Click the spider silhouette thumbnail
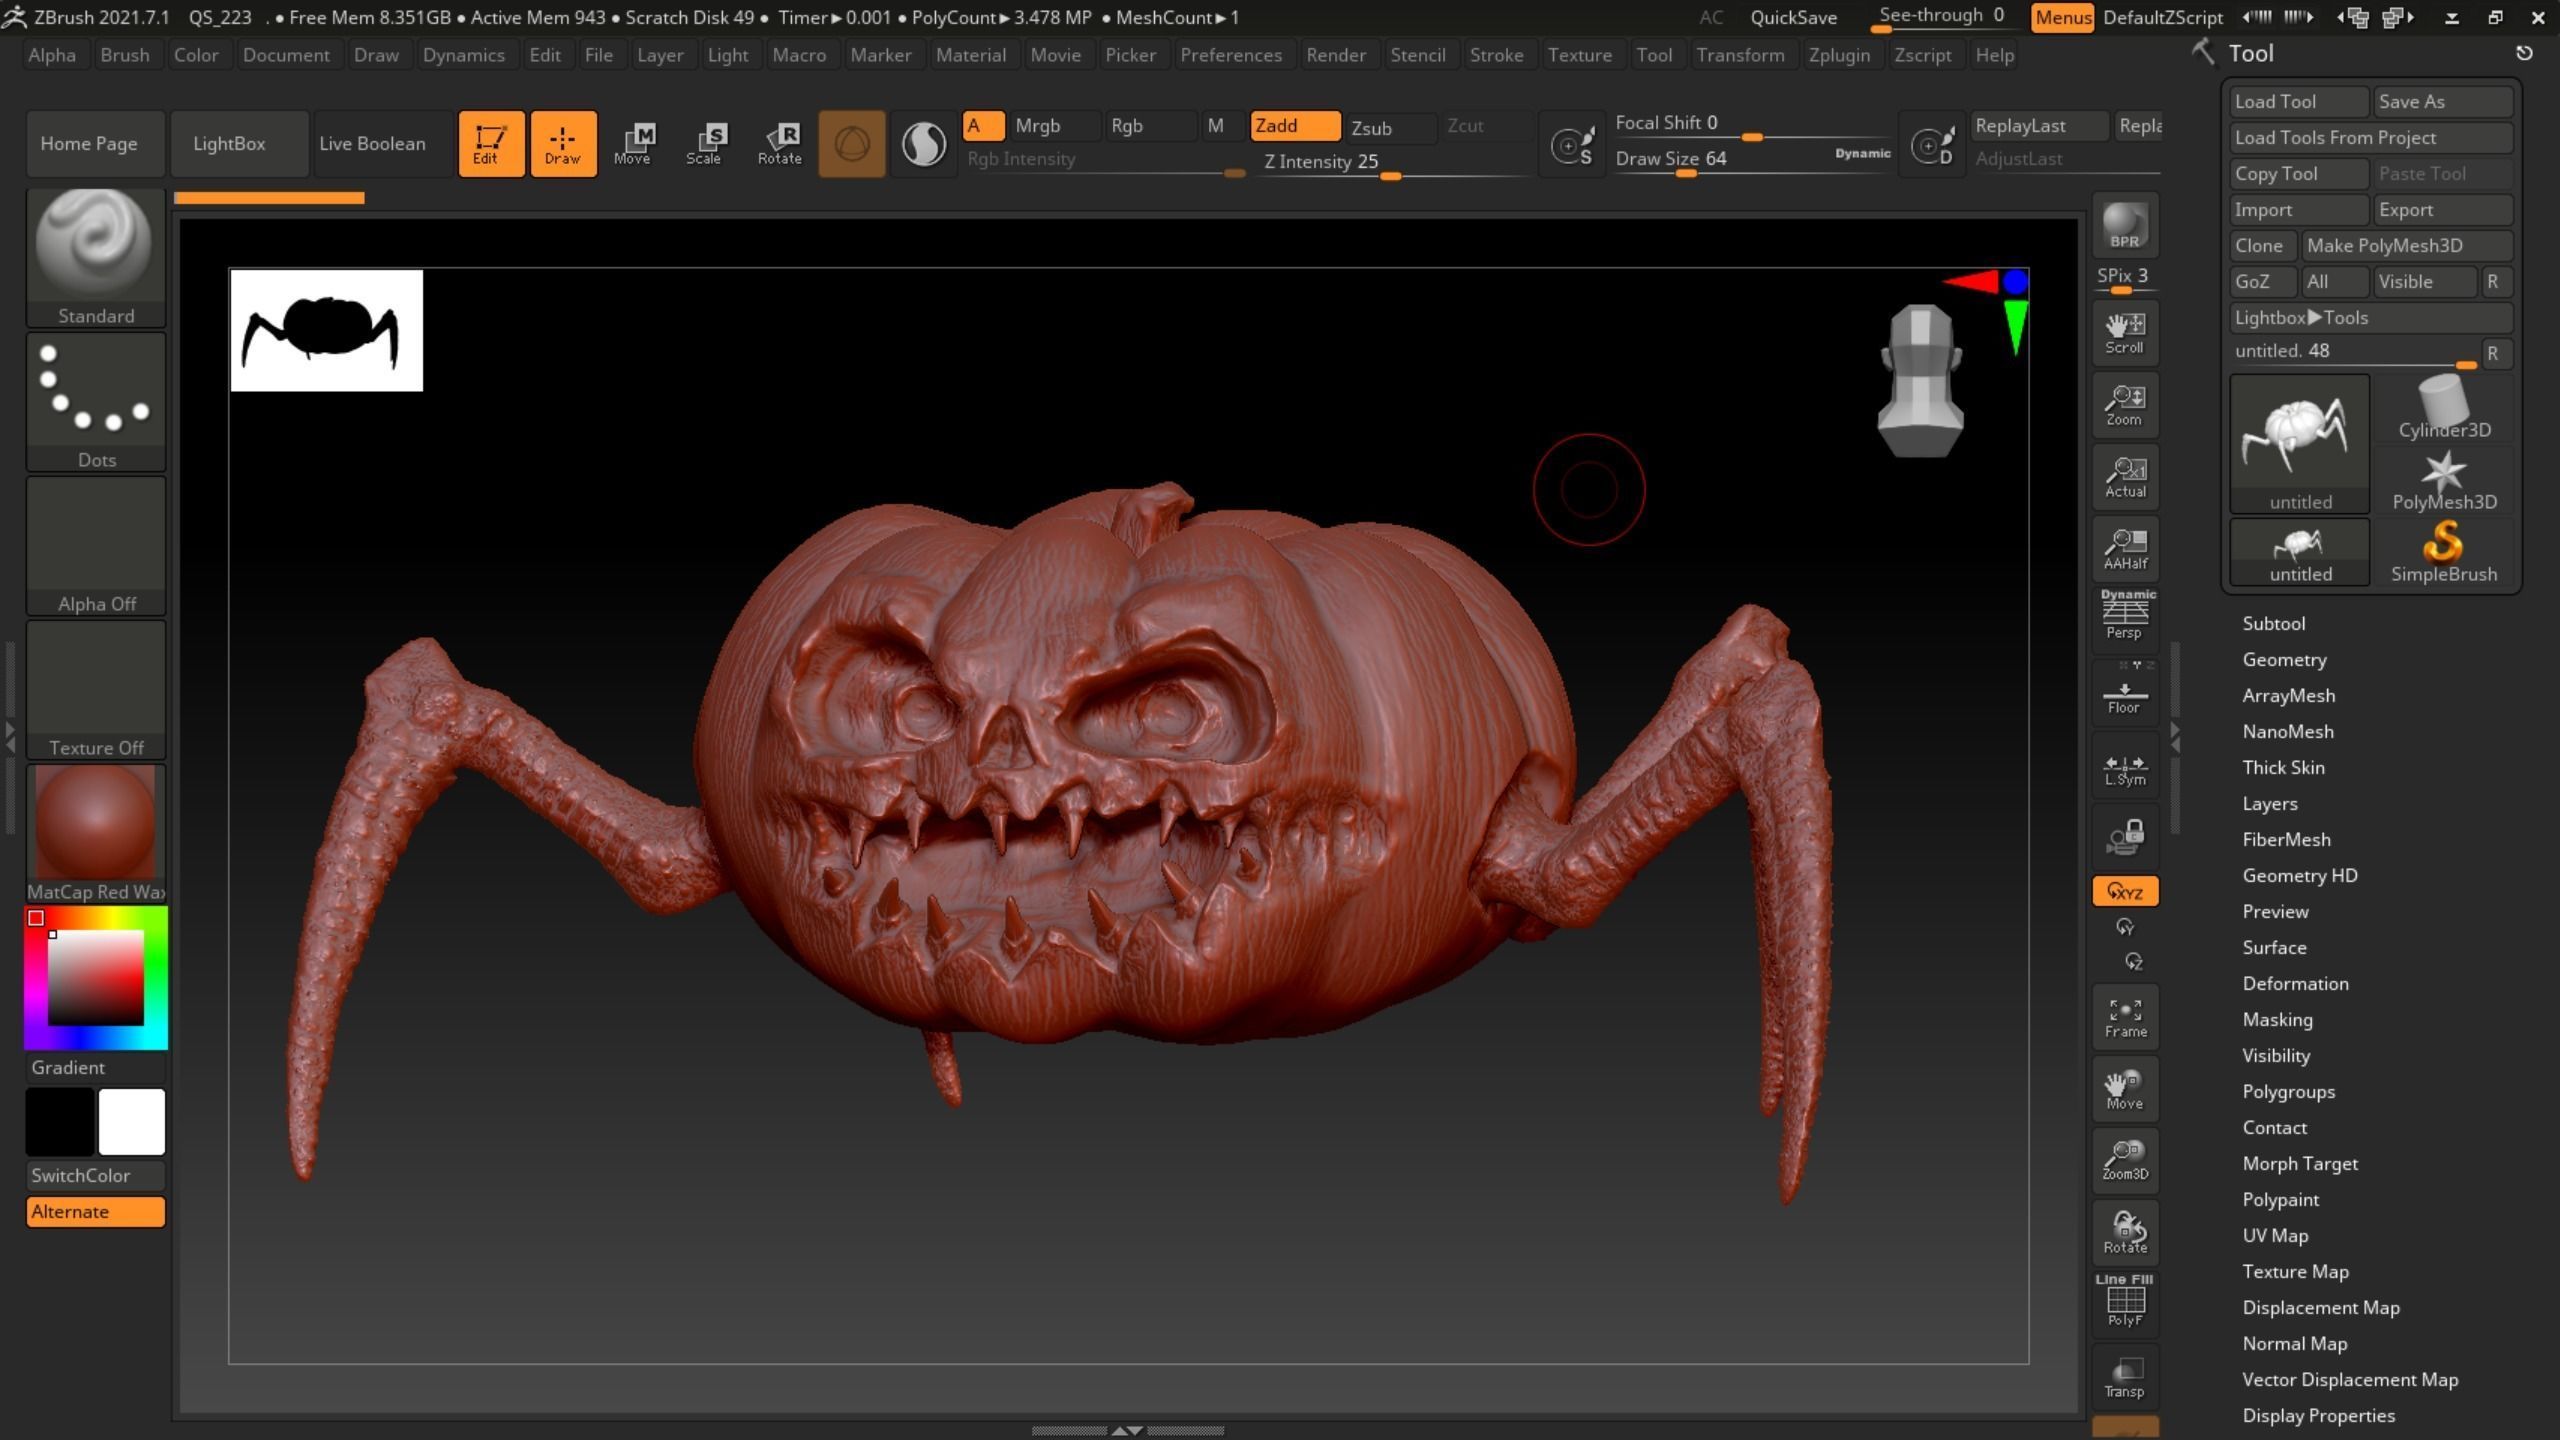Screen dimensions: 2560x1440 click(326, 330)
